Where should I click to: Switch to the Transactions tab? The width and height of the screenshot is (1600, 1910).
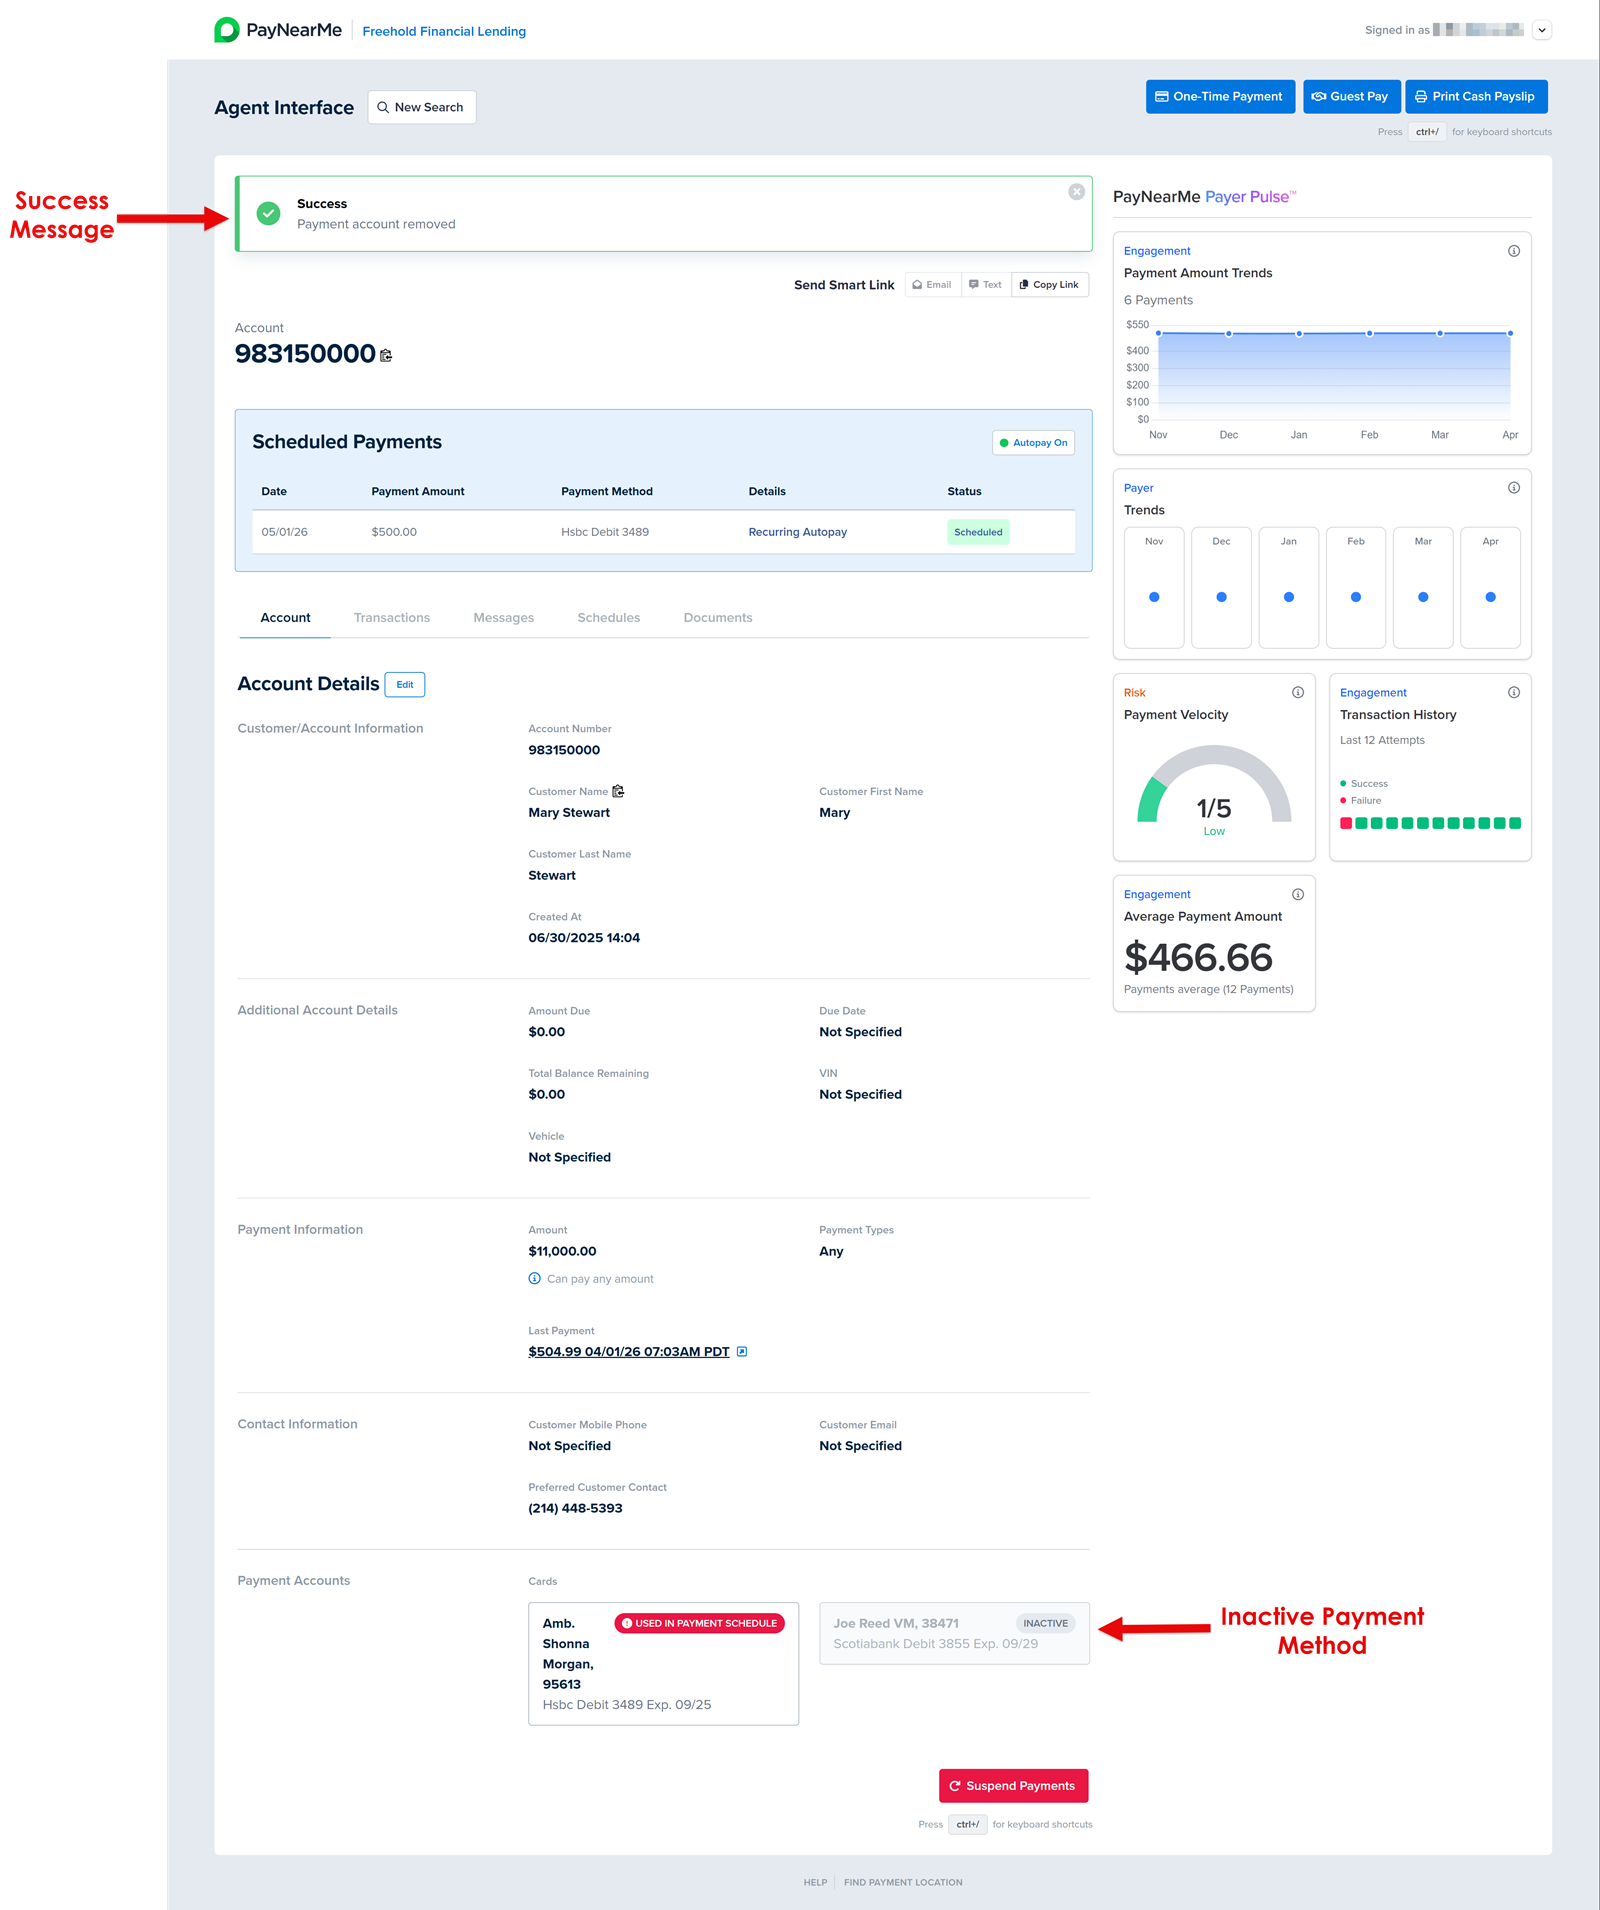392,618
